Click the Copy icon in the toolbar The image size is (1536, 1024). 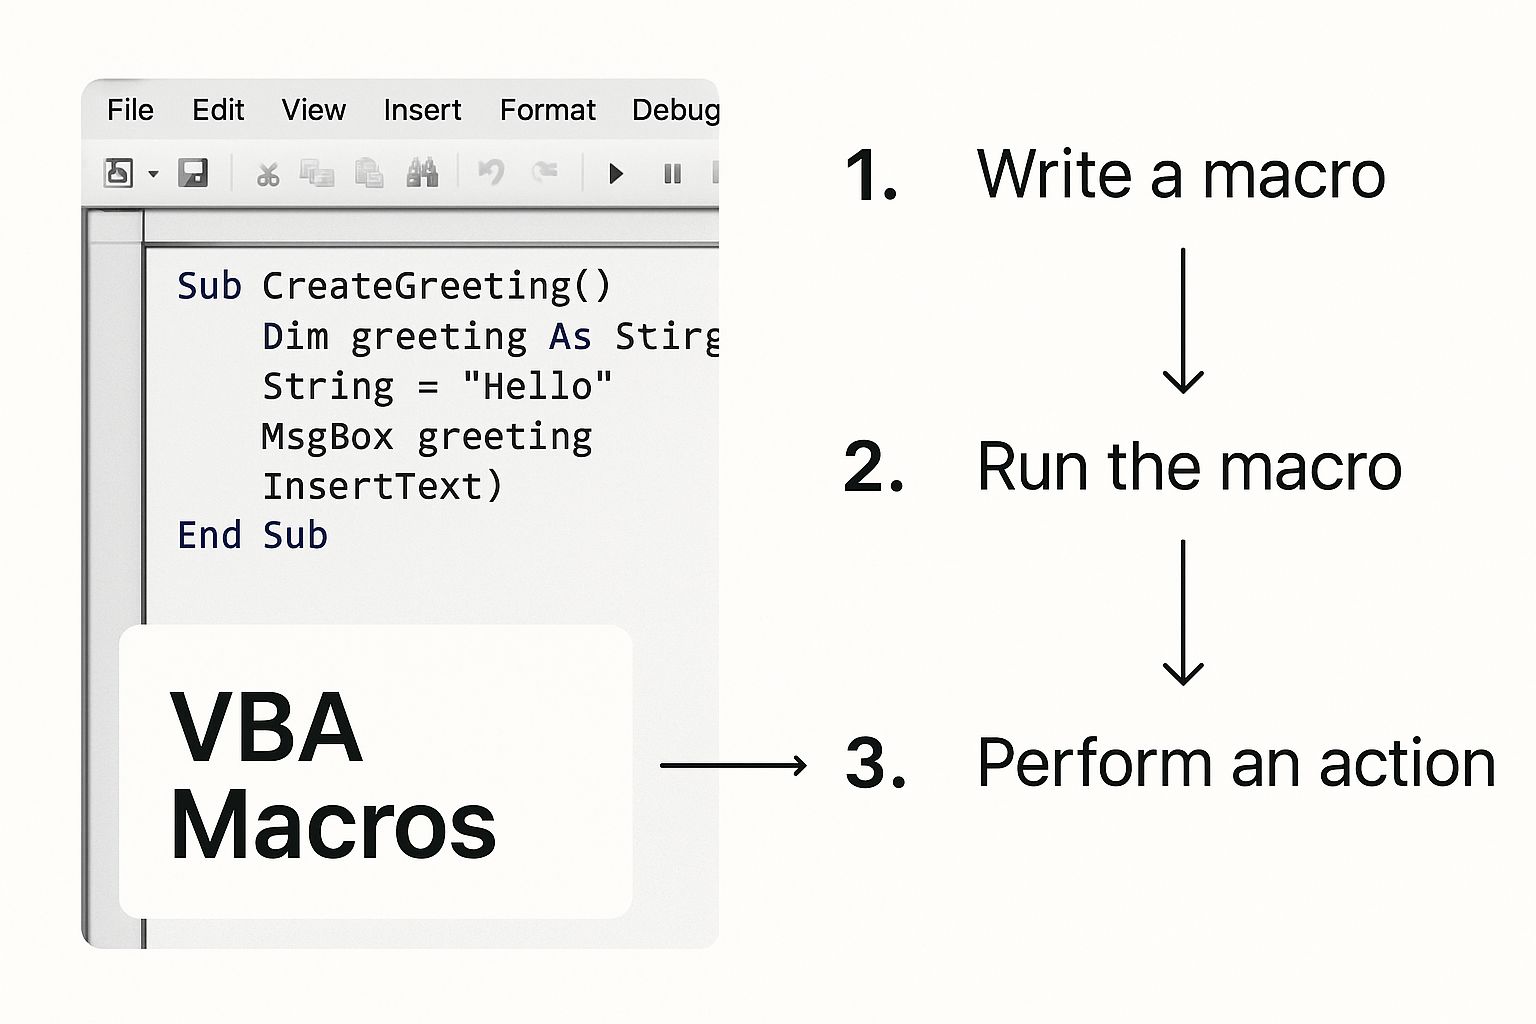click(x=317, y=174)
